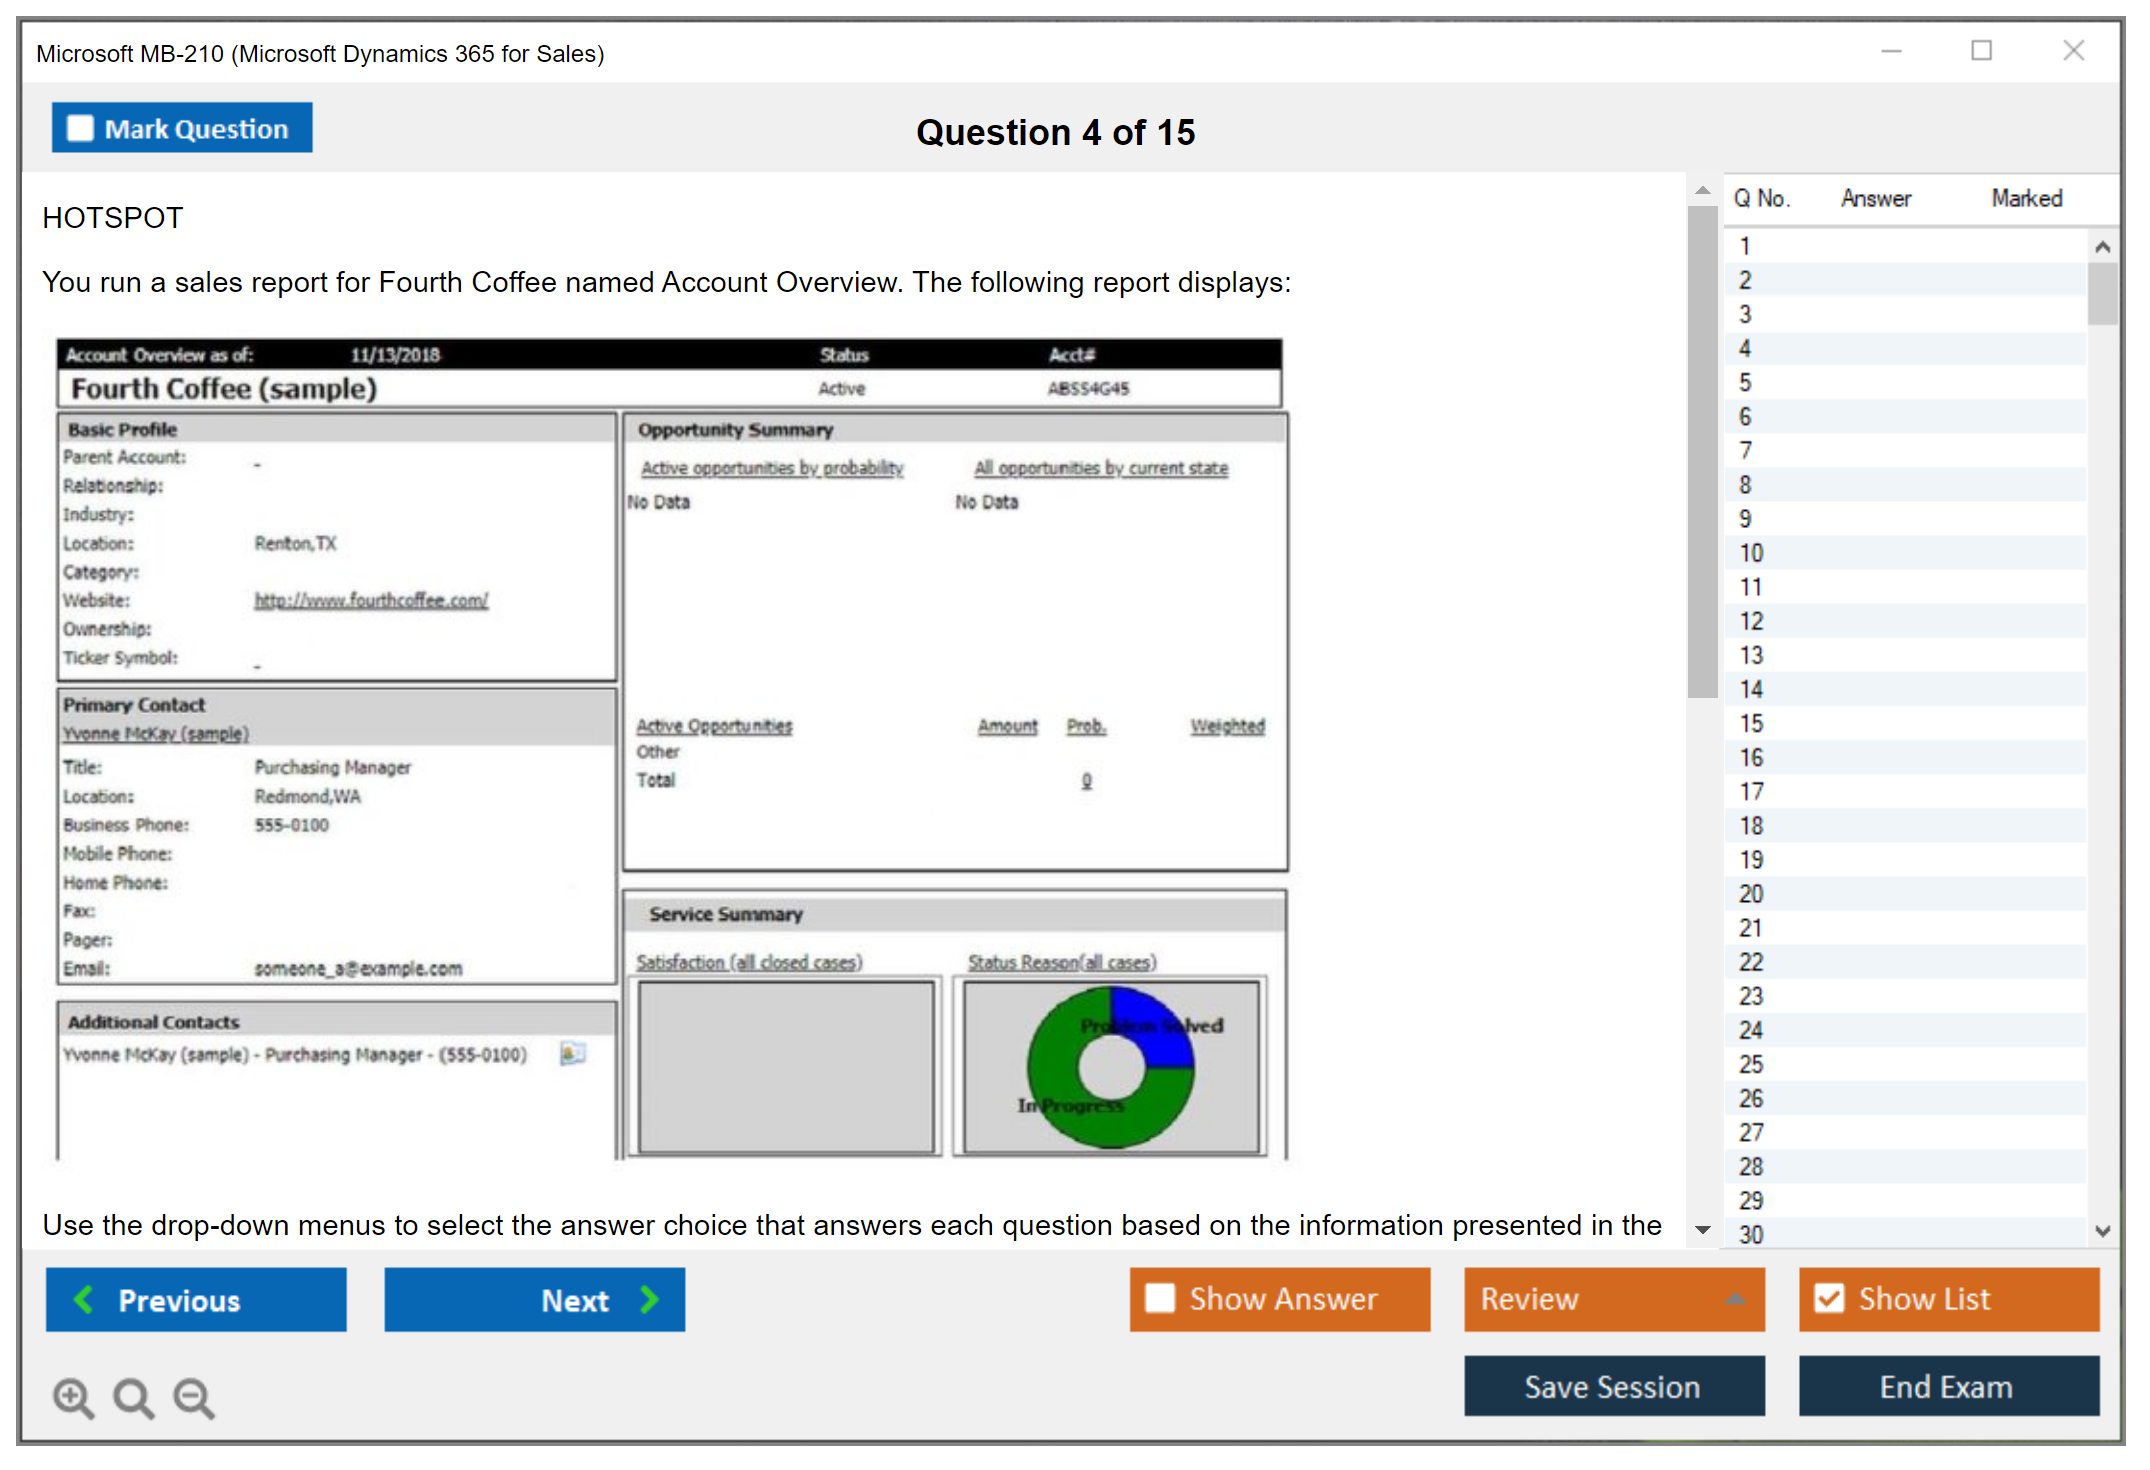Uncheck the Show List checkbox
The image size is (2150, 1470).
[x=1829, y=1298]
